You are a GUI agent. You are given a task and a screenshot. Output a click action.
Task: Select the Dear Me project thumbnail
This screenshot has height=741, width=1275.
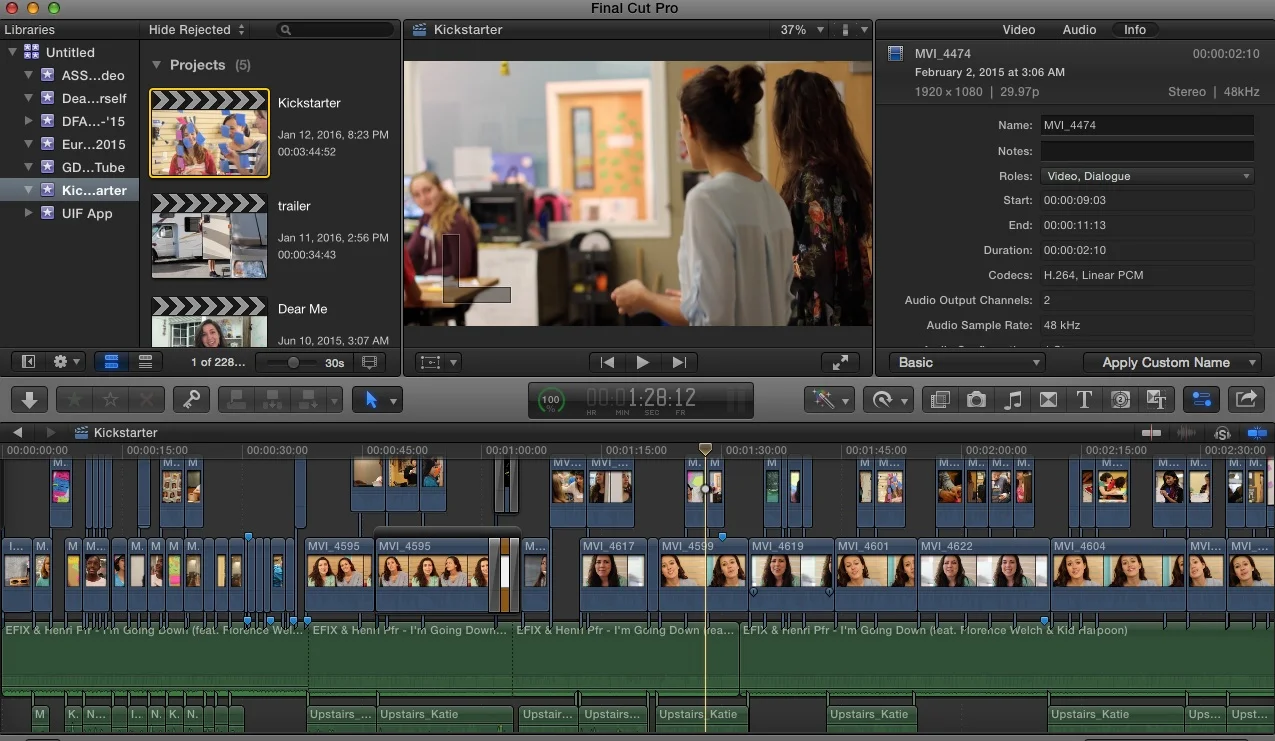(210, 322)
